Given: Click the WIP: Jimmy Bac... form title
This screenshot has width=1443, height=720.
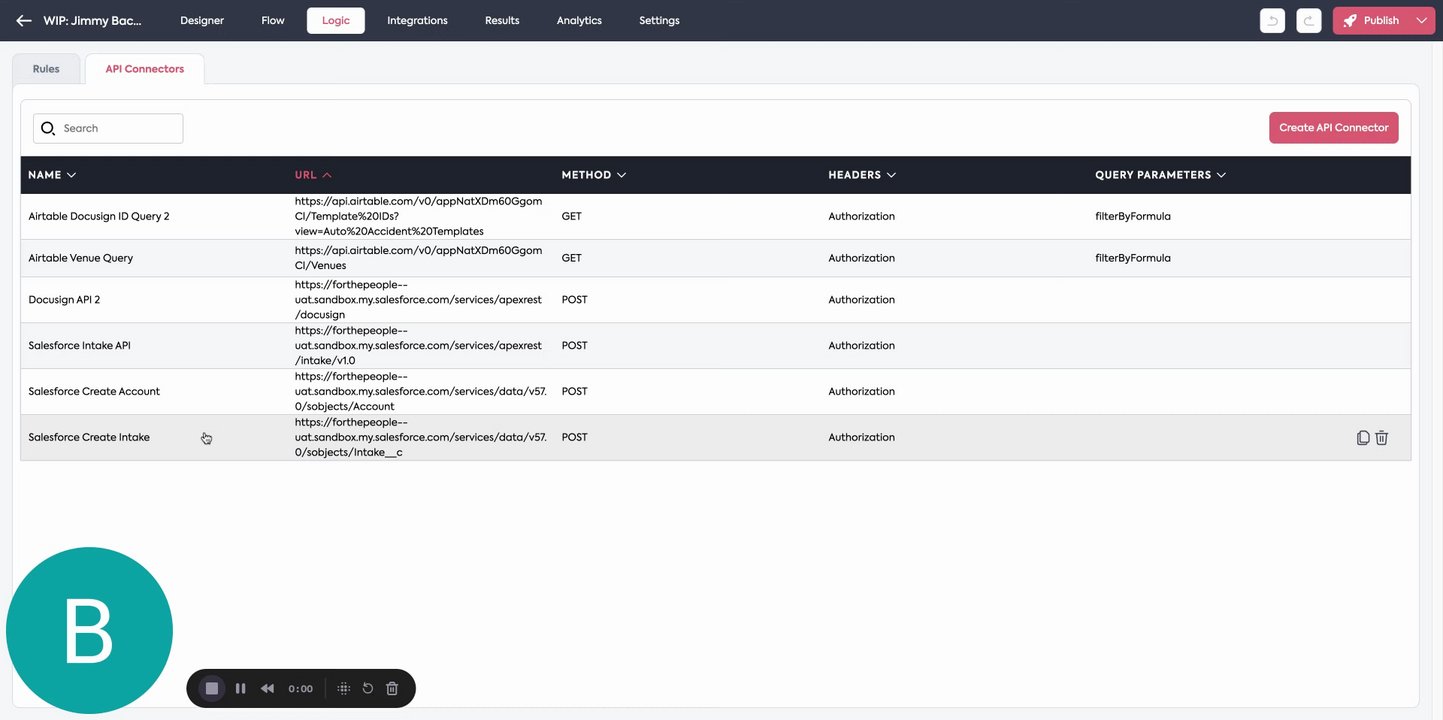Looking at the screenshot, I should click(93, 20).
